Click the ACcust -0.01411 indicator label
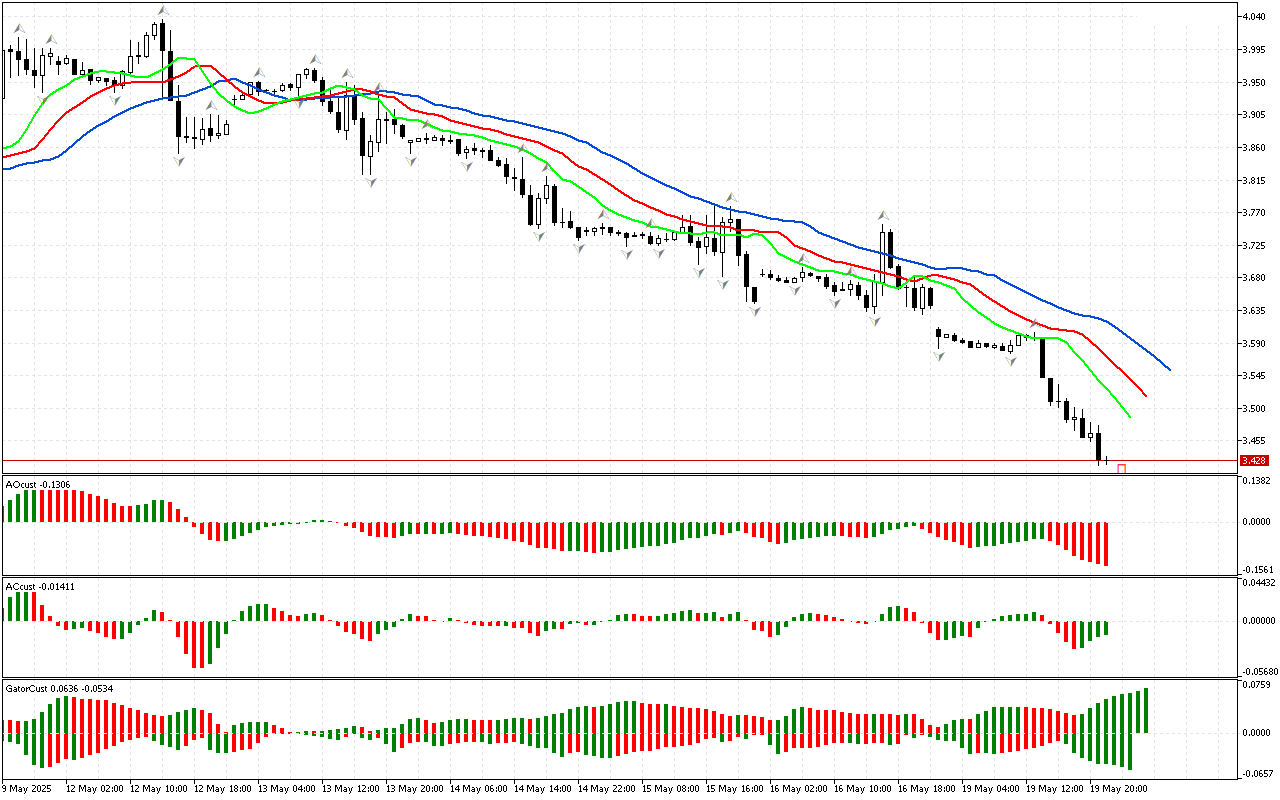 coord(40,586)
